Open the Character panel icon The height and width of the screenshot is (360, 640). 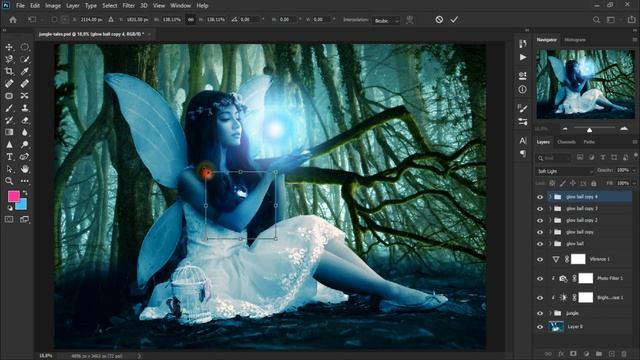coord(522,141)
